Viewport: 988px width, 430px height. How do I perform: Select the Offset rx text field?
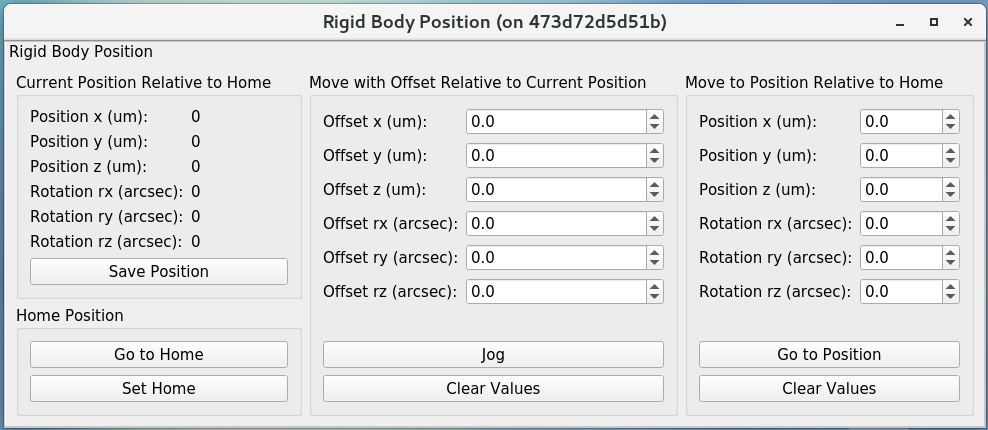[556, 223]
